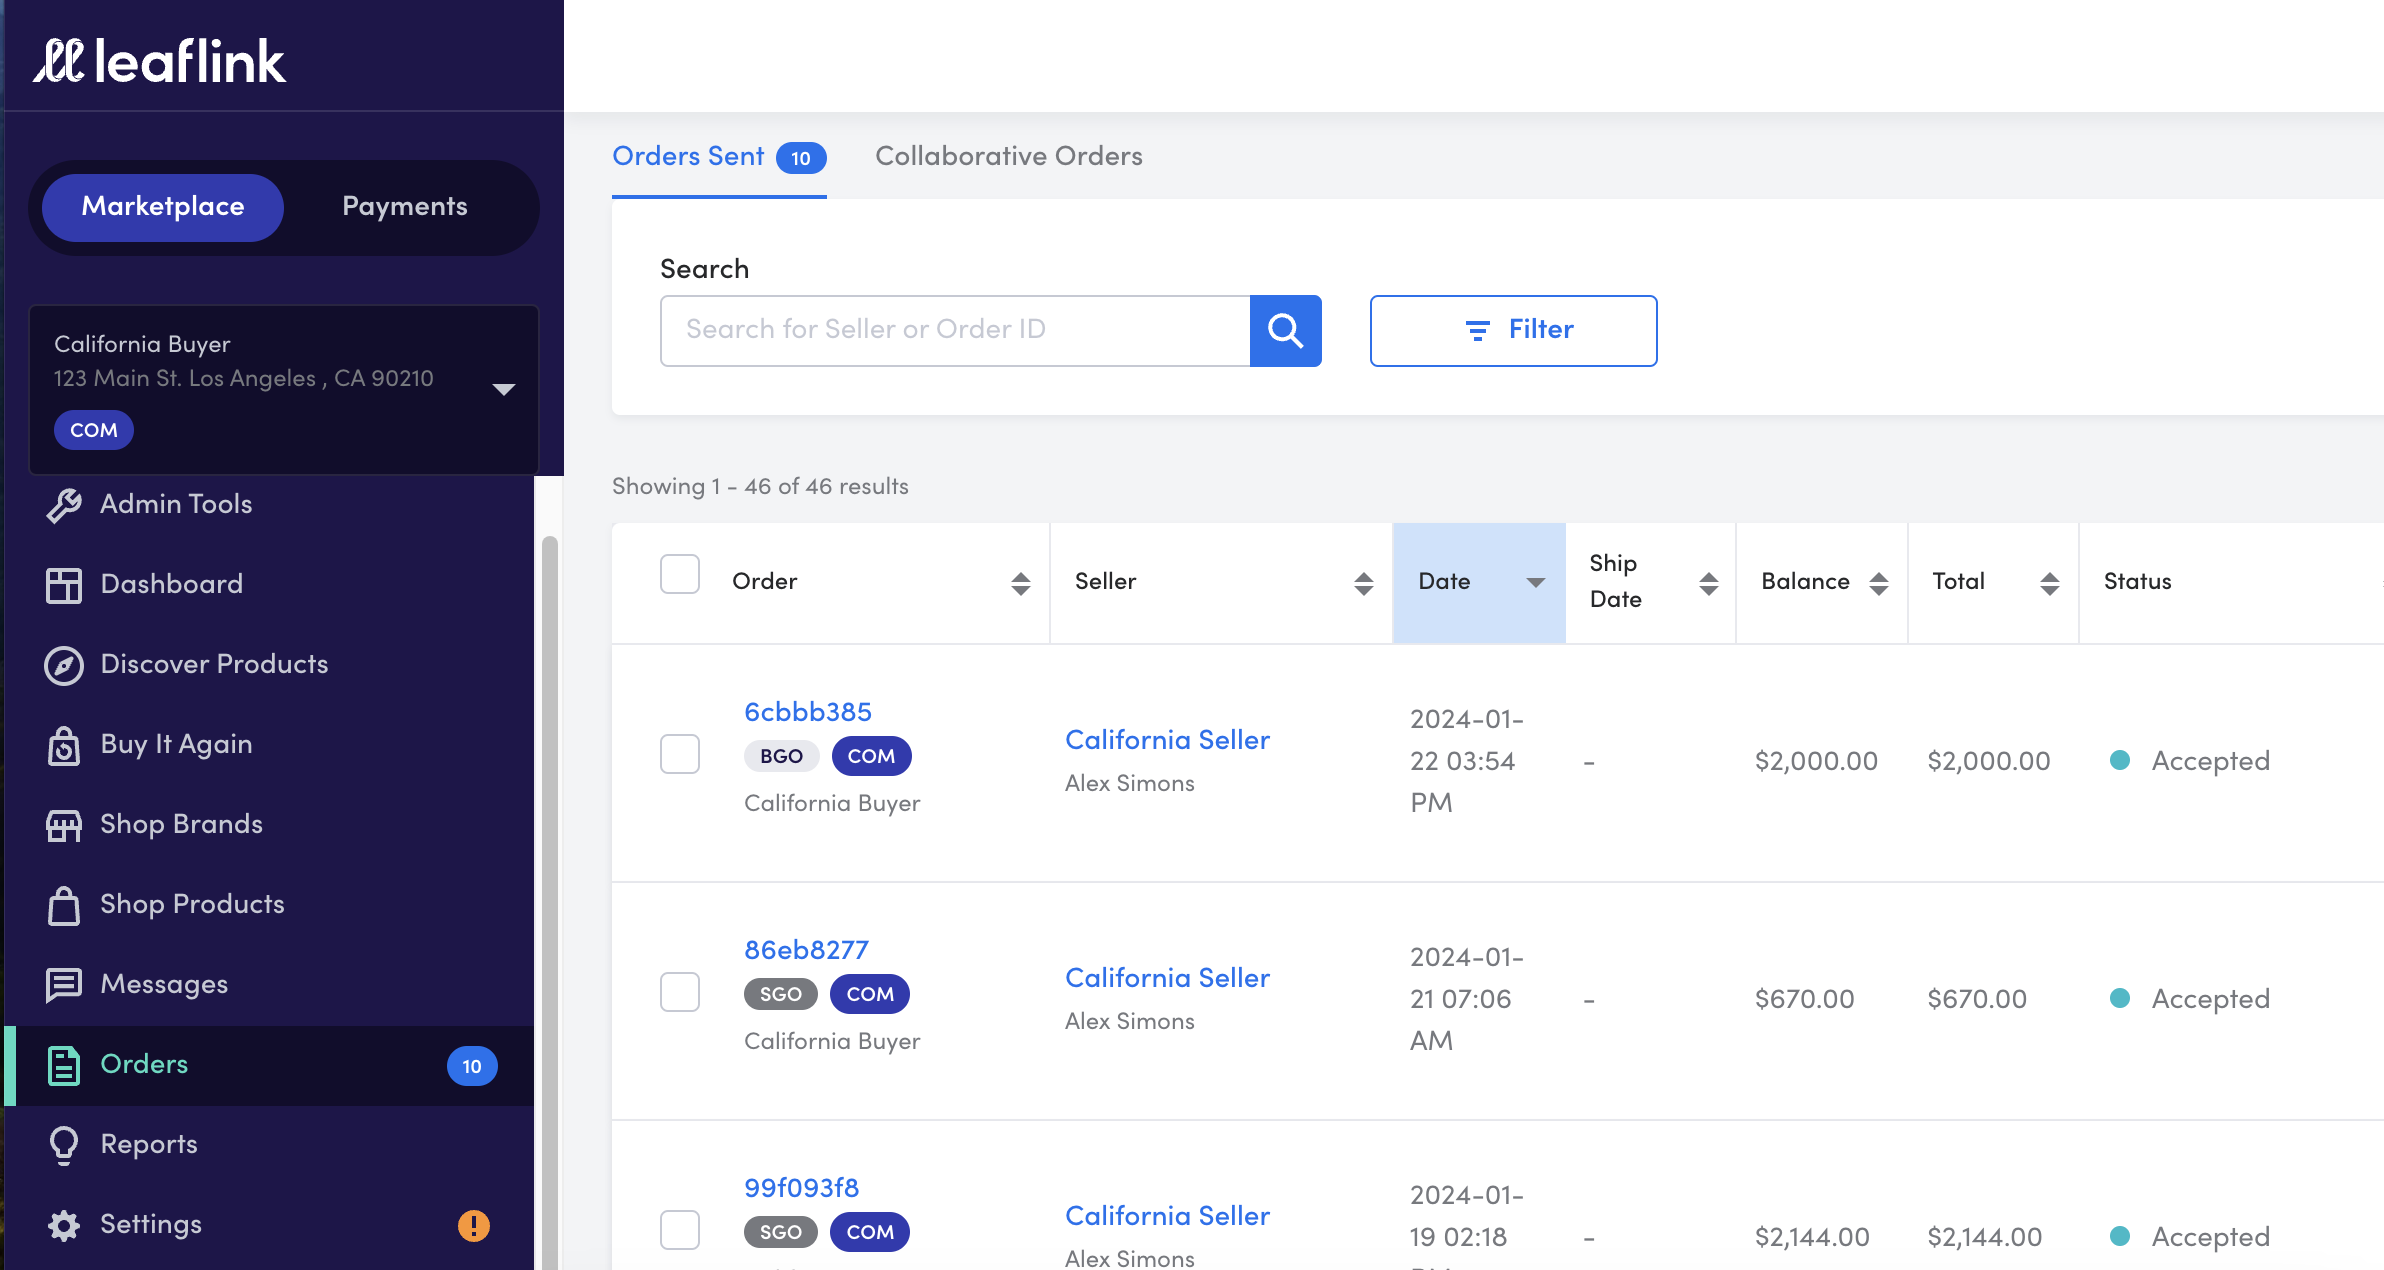Screen dimensions: 2384x1270
Task: Check the box for order 99f093f8
Action: (x=680, y=1230)
